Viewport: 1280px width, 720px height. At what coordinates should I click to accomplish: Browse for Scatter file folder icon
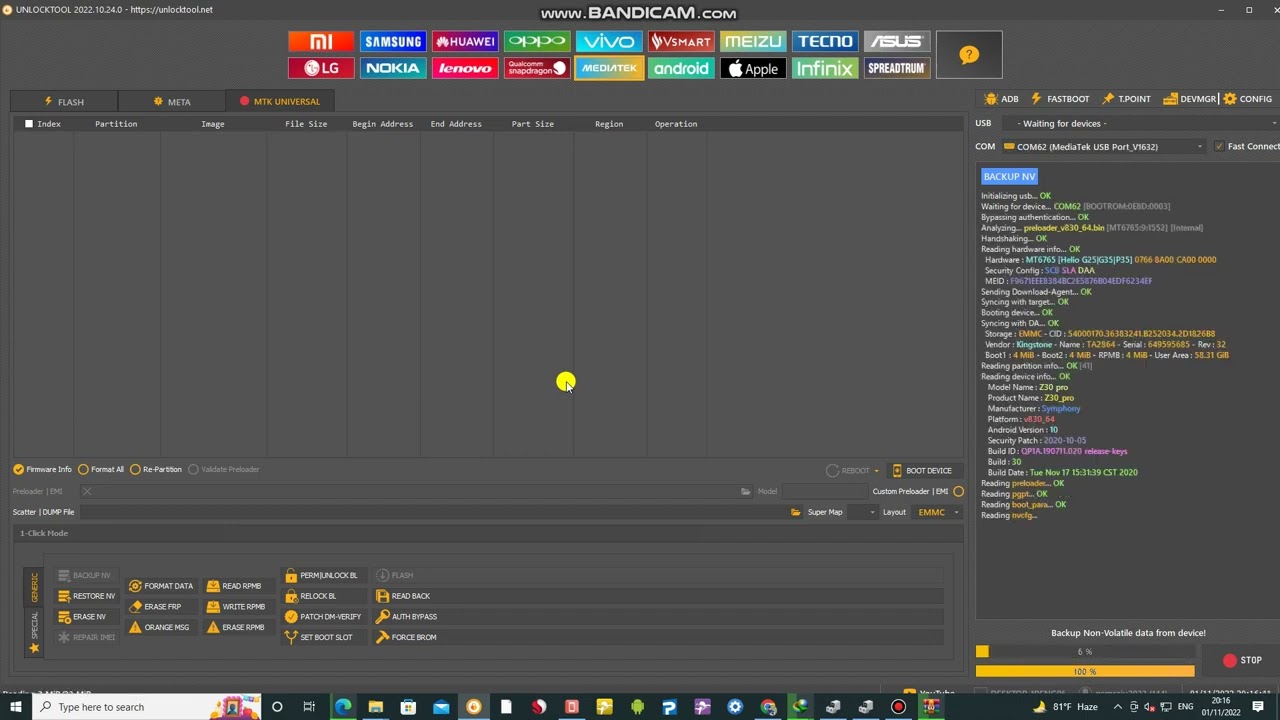[x=796, y=512]
